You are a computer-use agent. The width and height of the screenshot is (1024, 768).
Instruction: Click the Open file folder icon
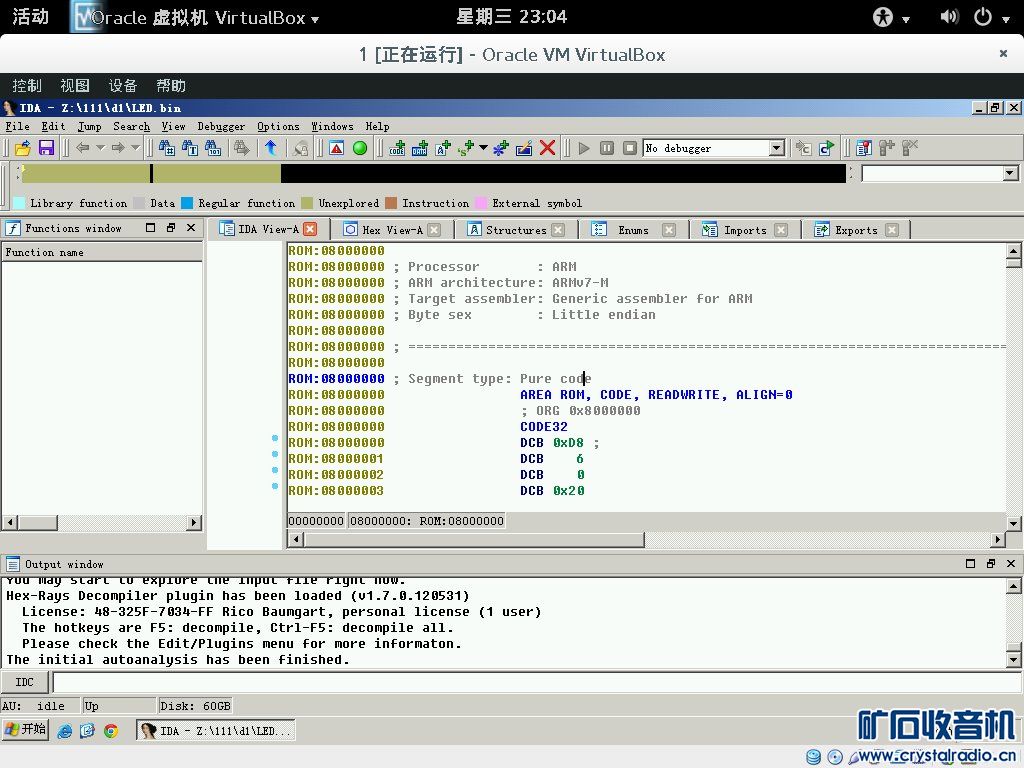pyautogui.click(x=22, y=148)
